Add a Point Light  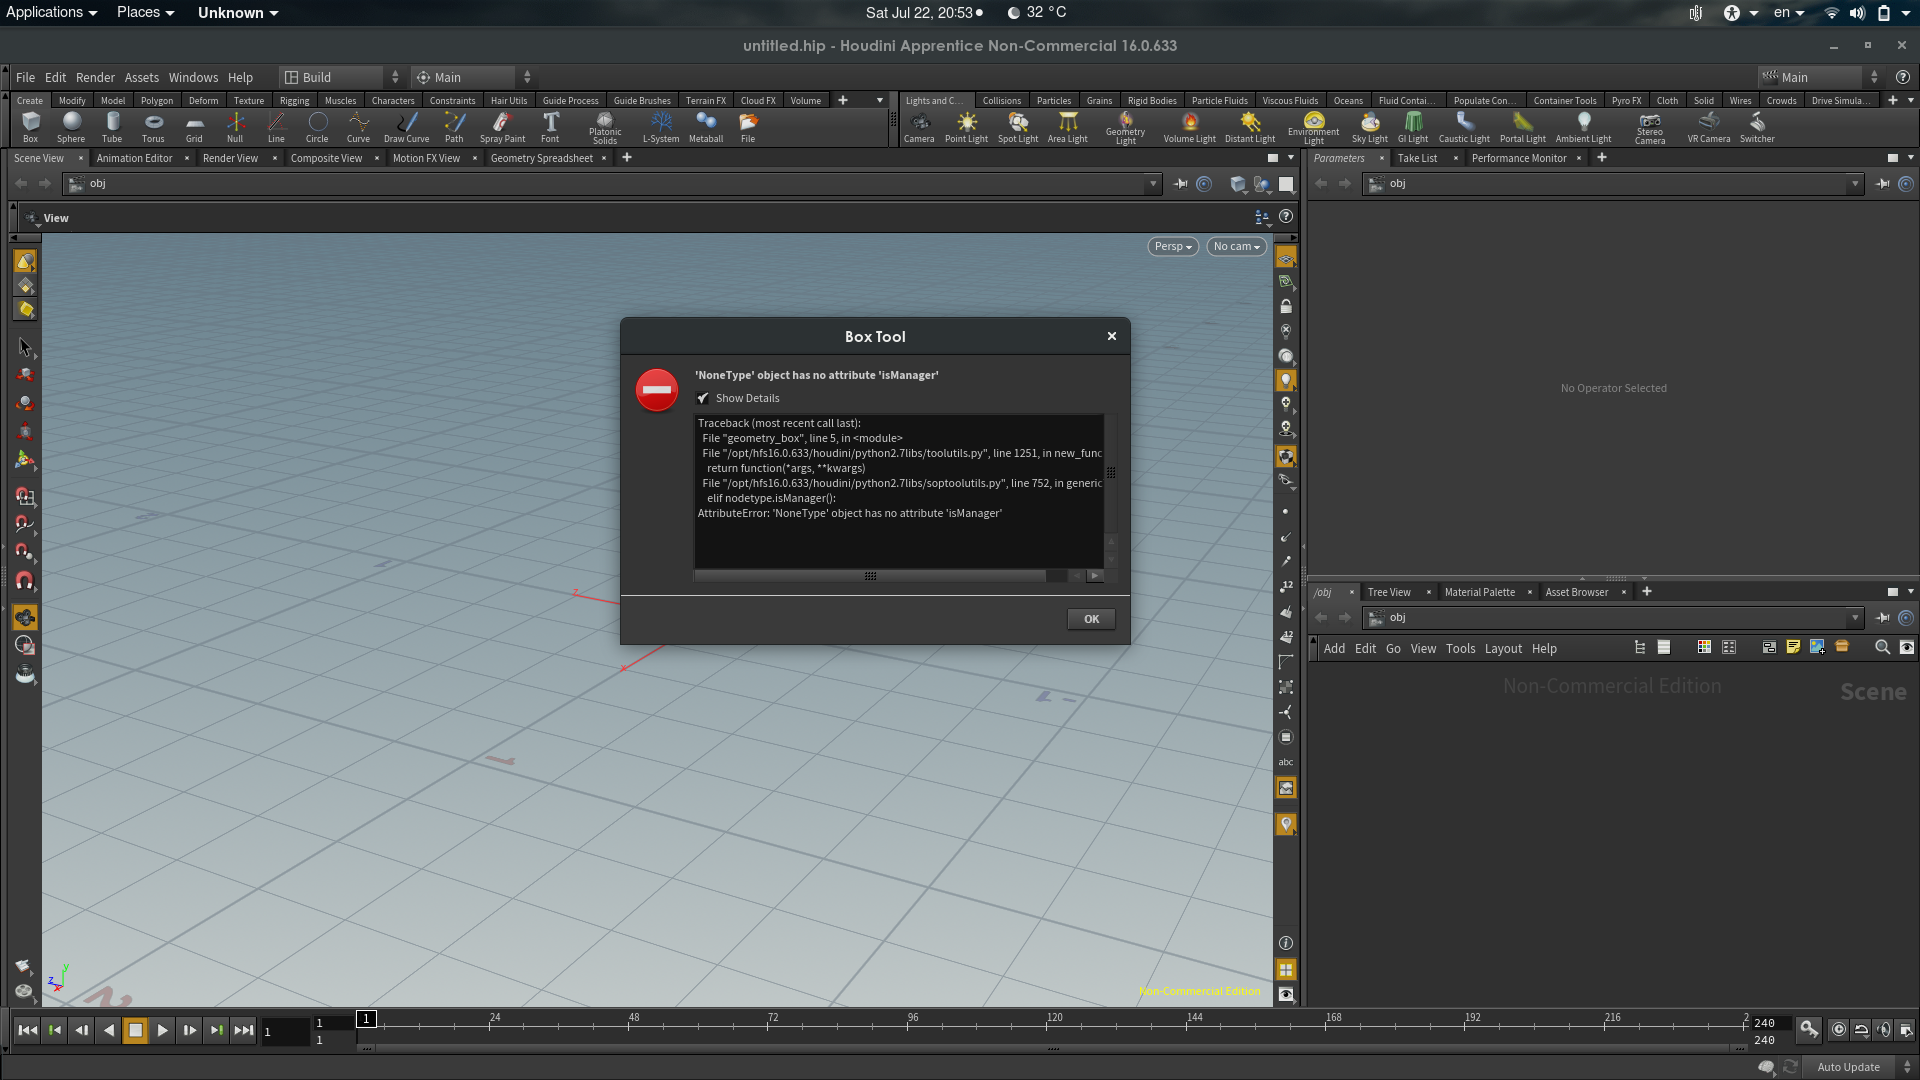click(966, 127)
